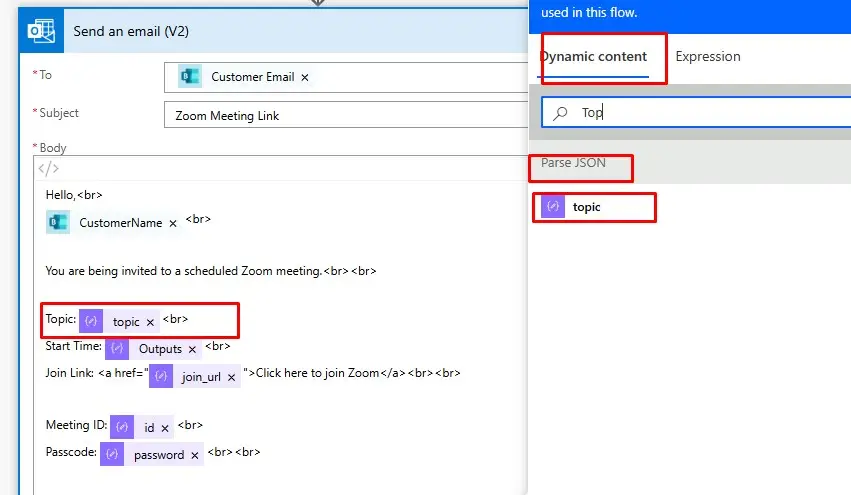The image size is (851, 495).
Task: Remove the CustomerName token from Body
Action: coord(173,224)
